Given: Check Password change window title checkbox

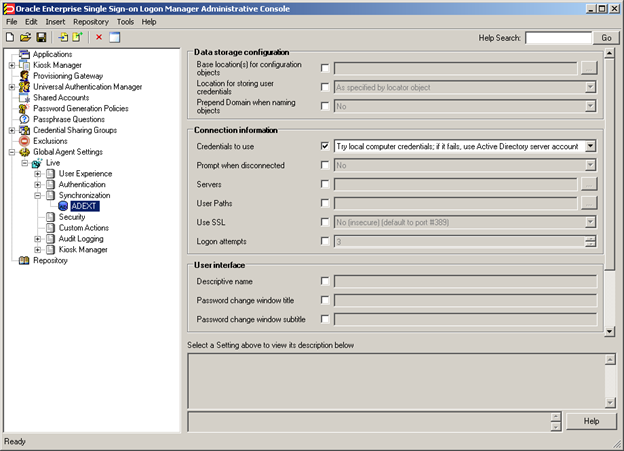Looking at the screenshot, I should pos(325,300).
